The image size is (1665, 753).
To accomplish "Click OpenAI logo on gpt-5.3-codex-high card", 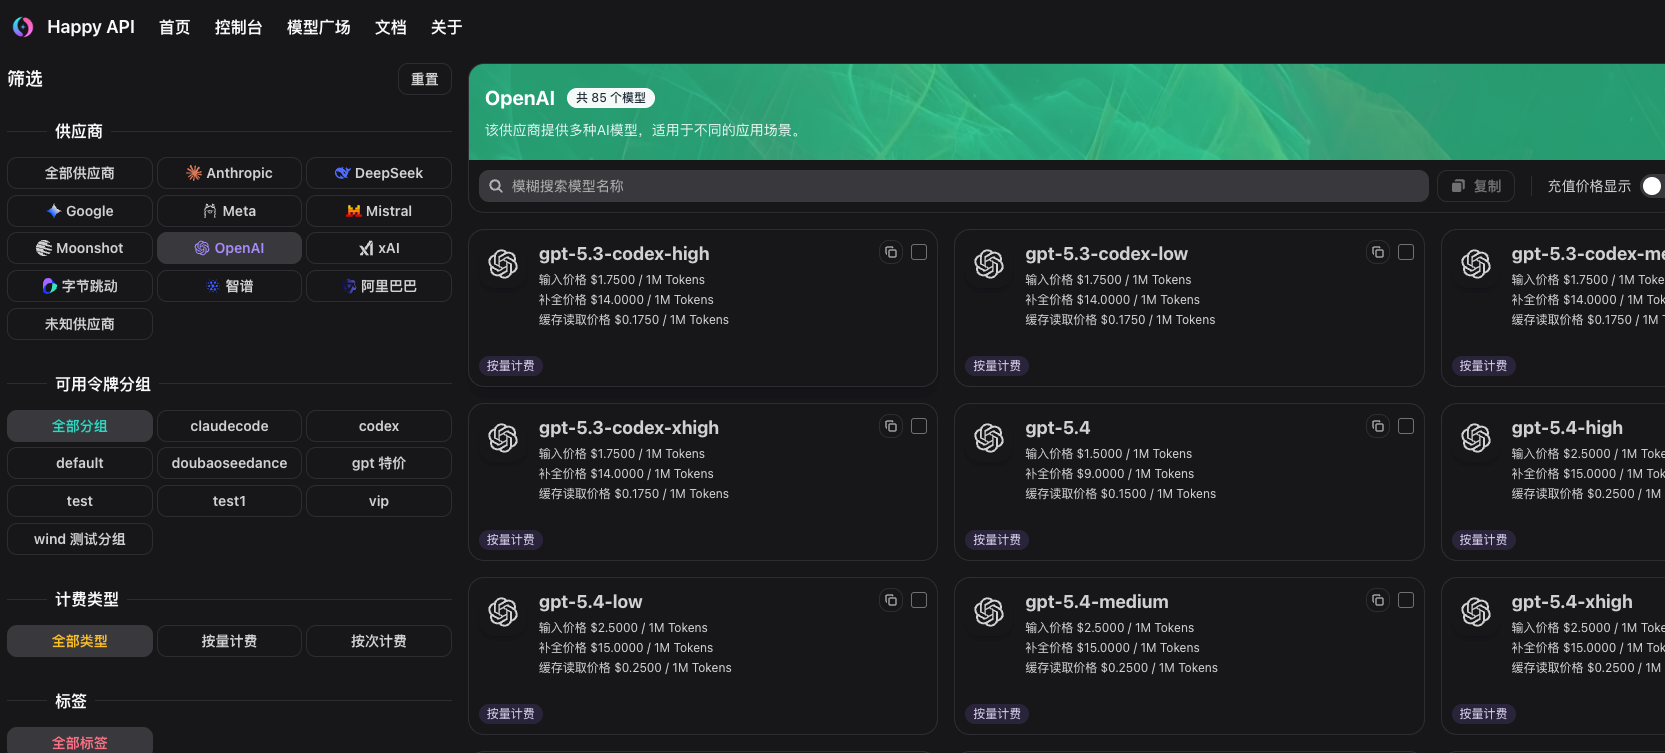I will click(503, 264).
